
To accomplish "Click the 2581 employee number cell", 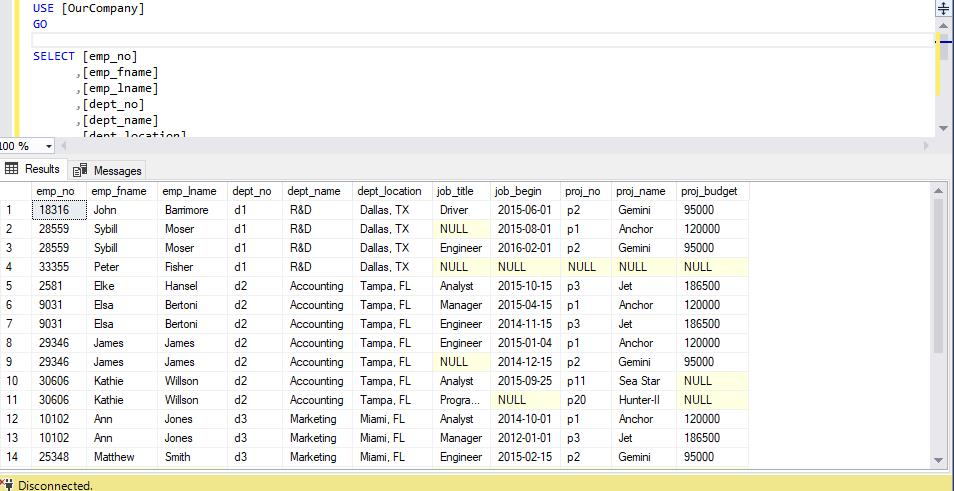I will coord(58,286).
